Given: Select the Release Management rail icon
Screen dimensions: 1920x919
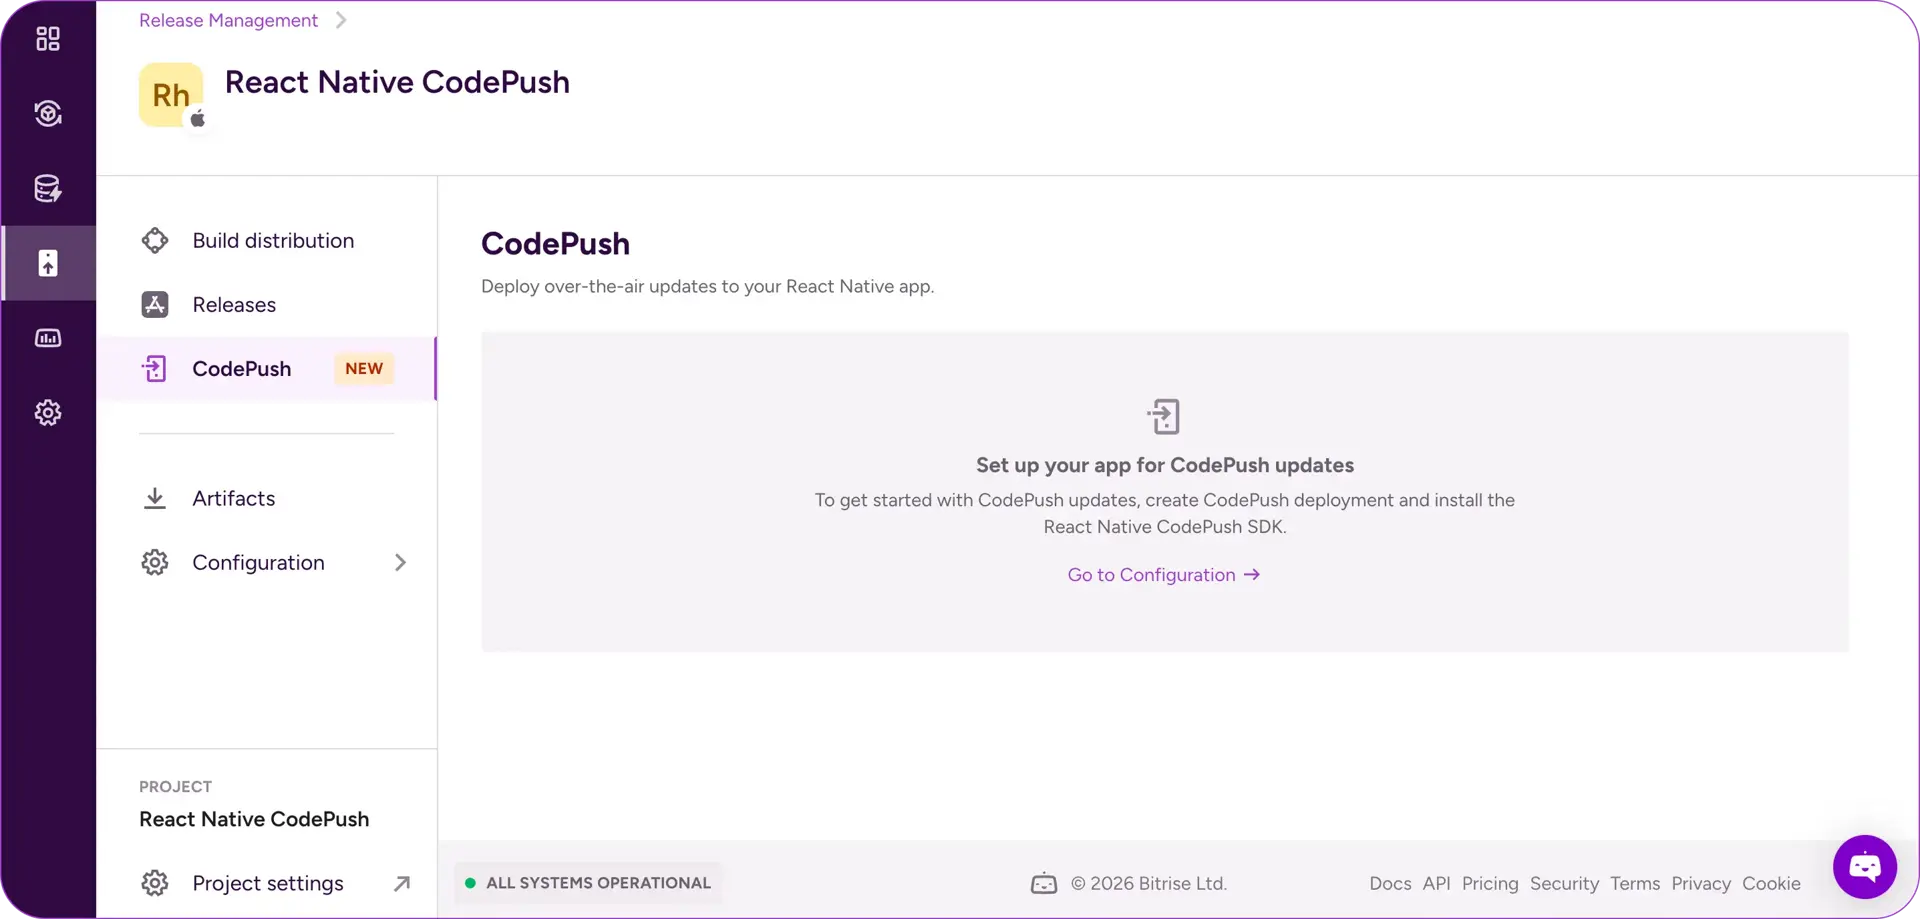Looking at the screenshot, I should pos(48,263).
